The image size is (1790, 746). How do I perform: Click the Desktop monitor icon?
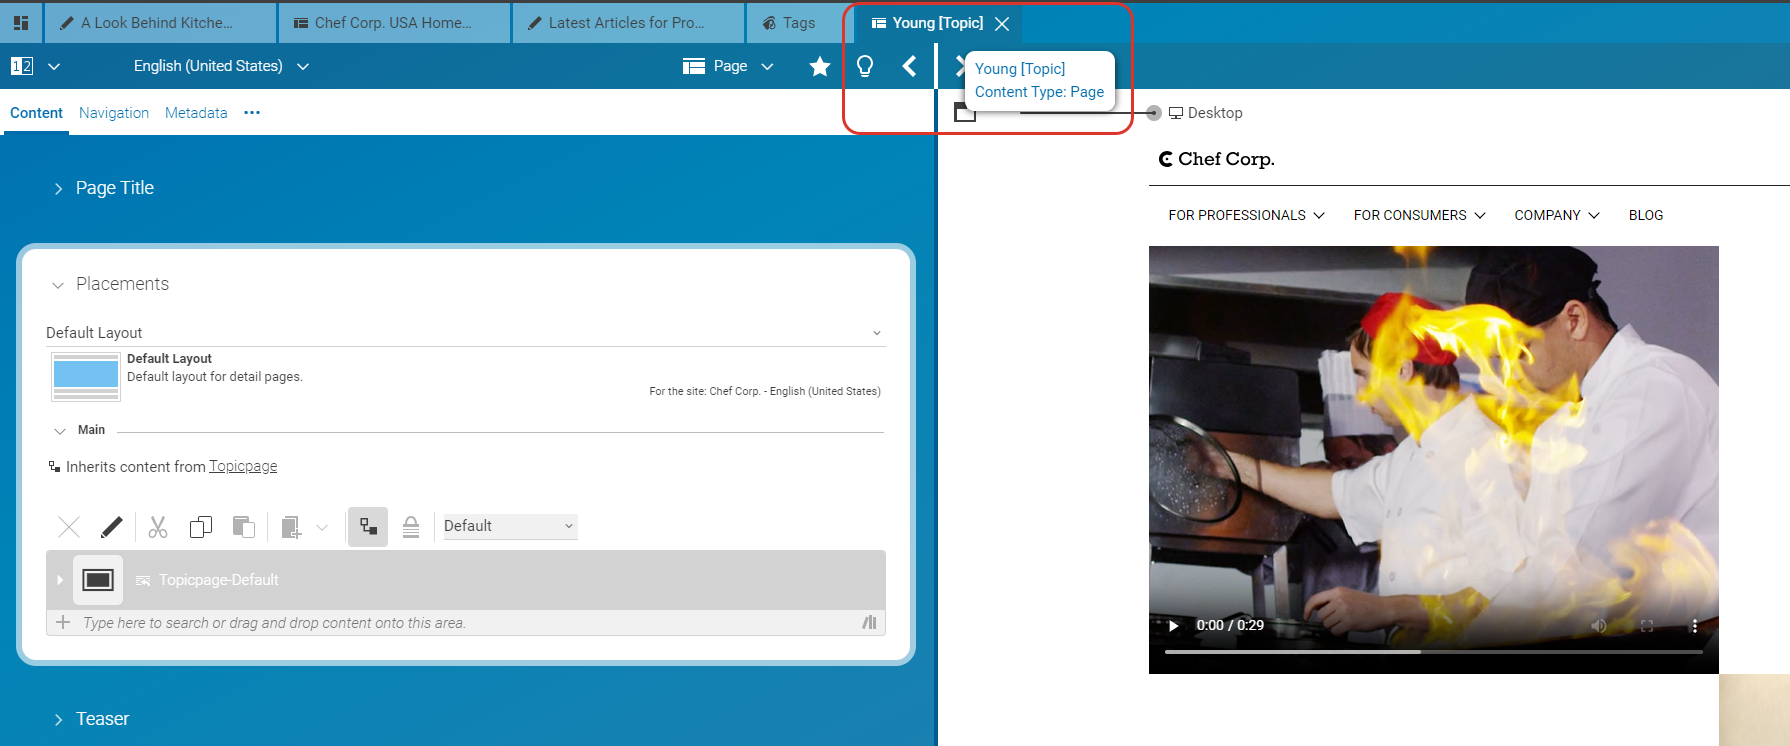pyautogui.click(x=1176, y=113)
